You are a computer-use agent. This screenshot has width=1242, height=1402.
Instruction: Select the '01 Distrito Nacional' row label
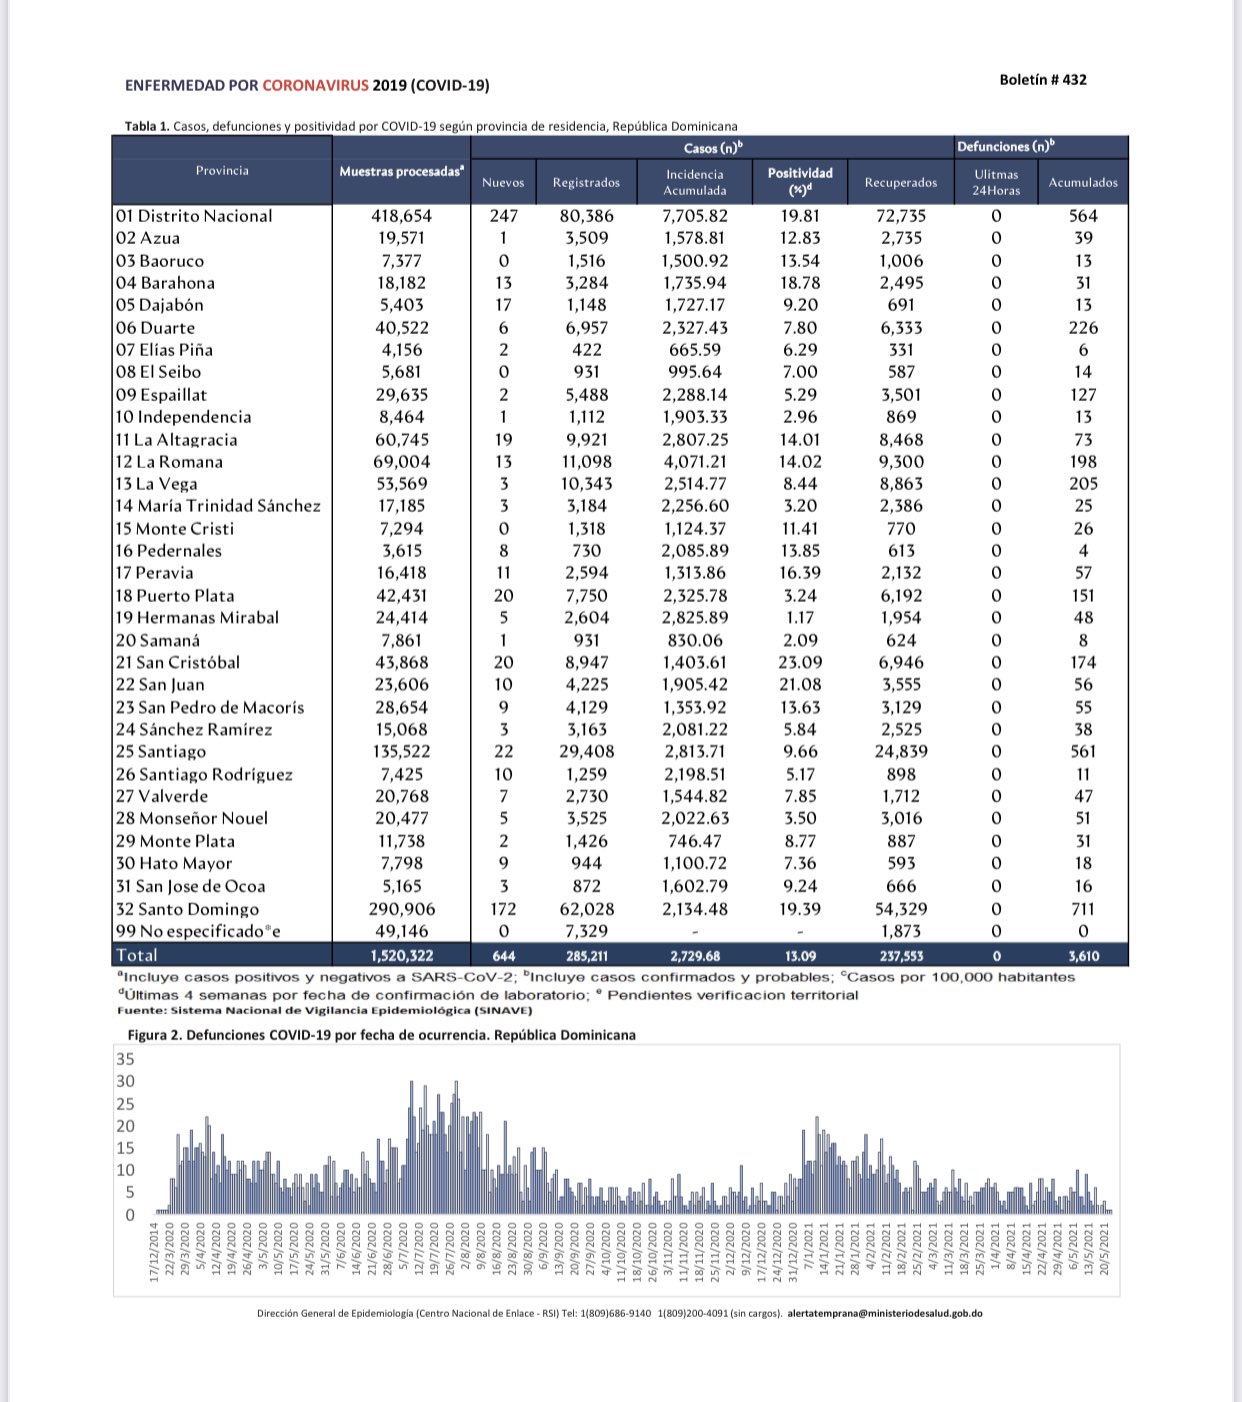pos(194,216)
